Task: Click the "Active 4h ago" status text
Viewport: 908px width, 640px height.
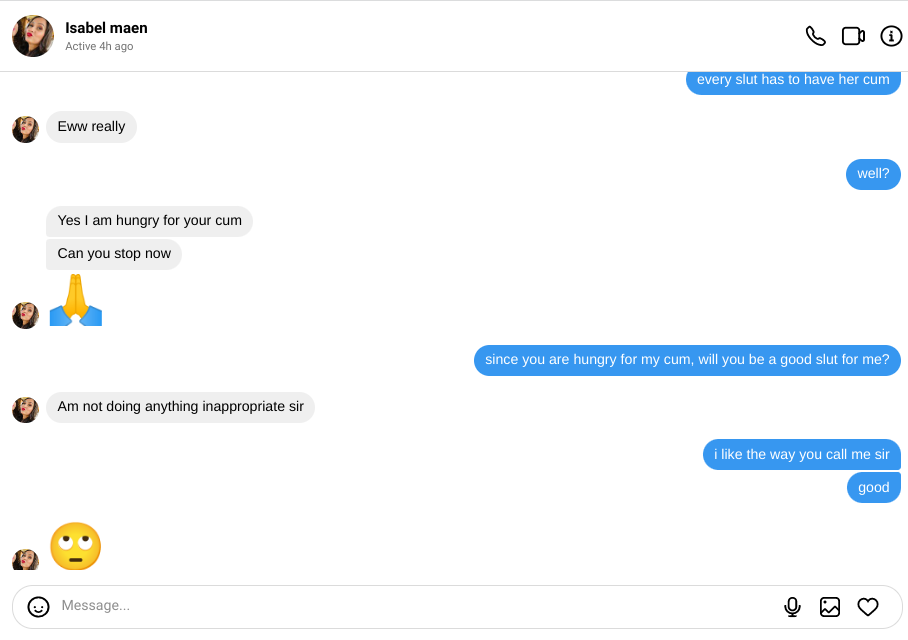Action: pos(99,47)
